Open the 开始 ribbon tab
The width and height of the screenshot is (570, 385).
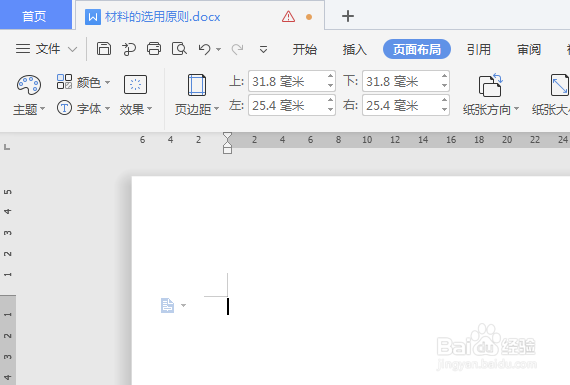pos(305,49)
